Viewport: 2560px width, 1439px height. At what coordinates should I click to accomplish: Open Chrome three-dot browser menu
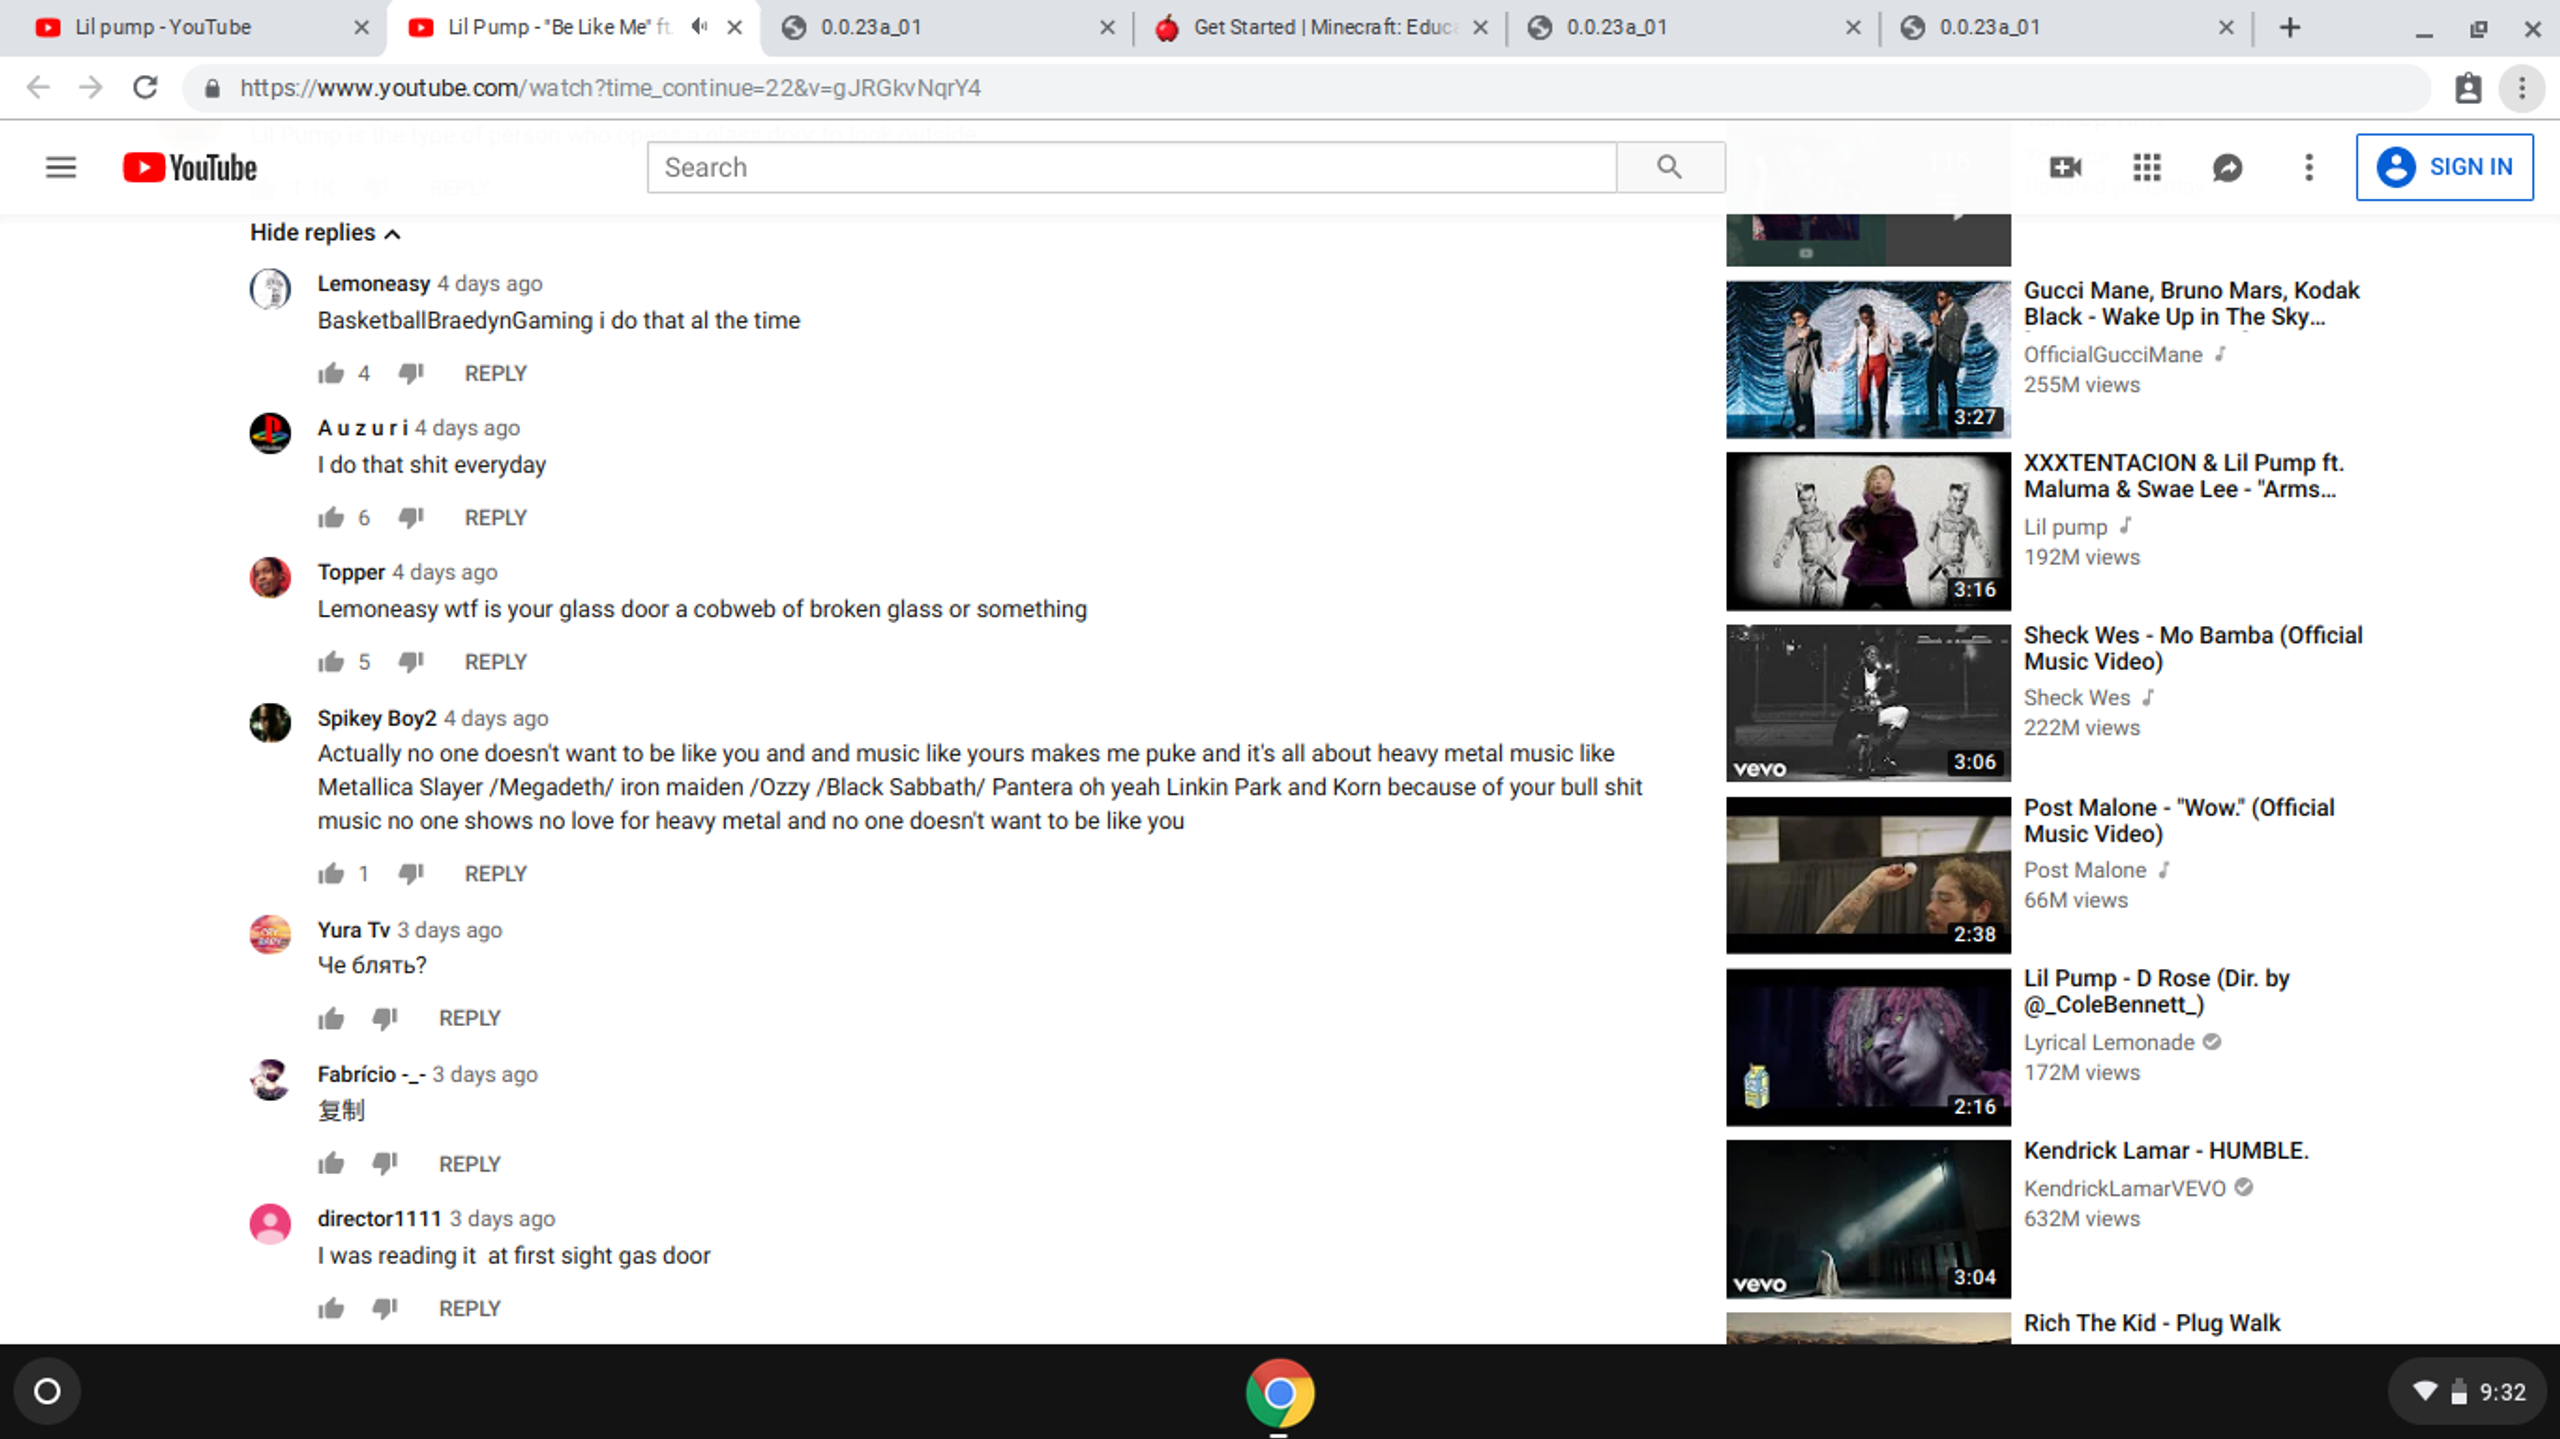pyautogui.click(x=2521, y=88)
